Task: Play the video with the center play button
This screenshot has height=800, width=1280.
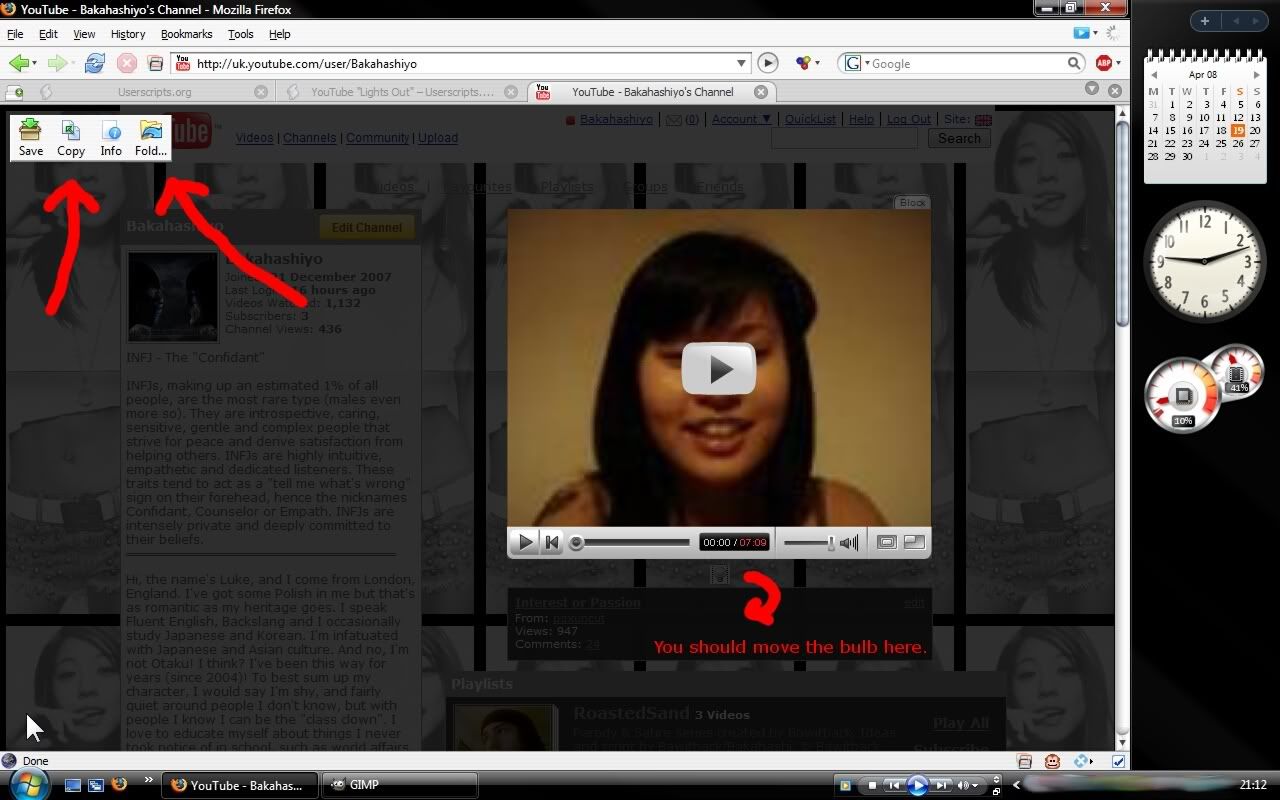Action: (719, 369)
